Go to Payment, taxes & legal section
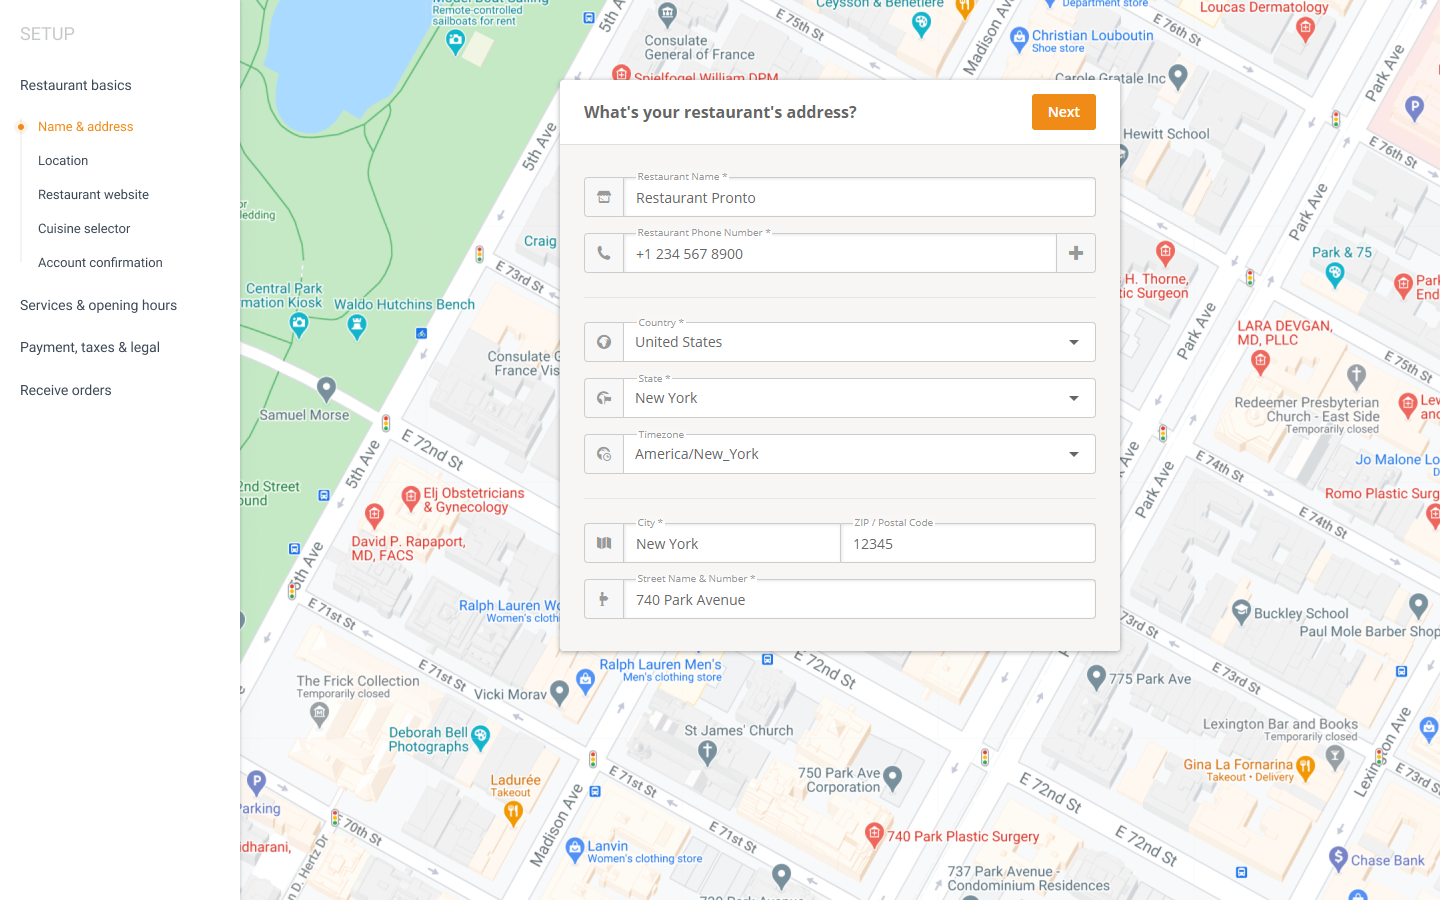 pos(90,347)
